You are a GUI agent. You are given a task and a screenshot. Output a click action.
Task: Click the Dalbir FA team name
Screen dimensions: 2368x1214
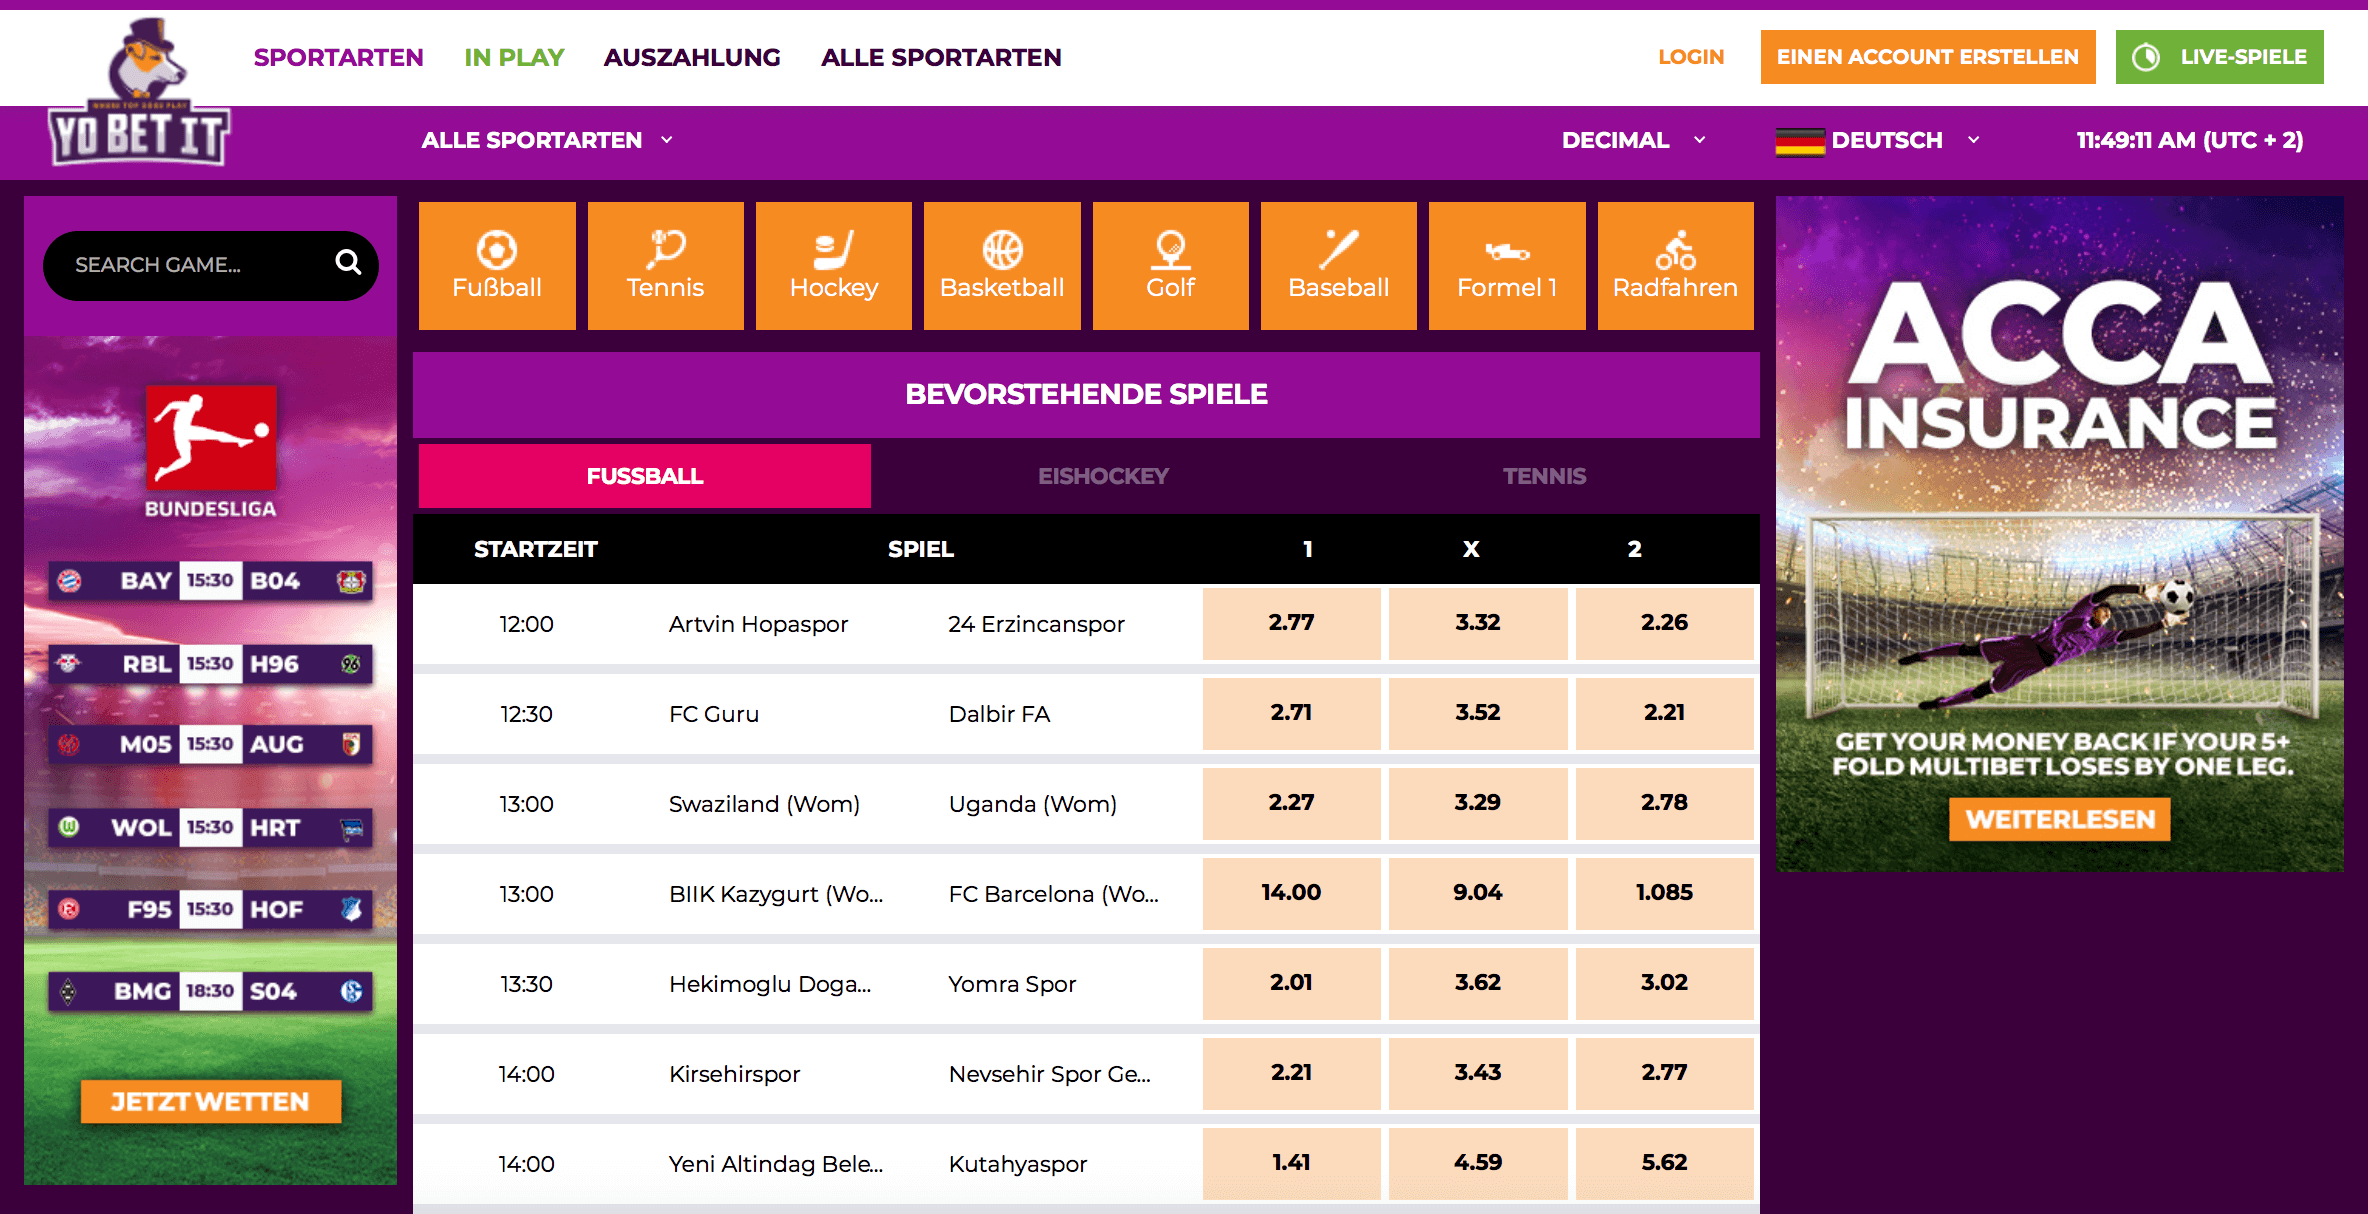click(x=999, y=714)
